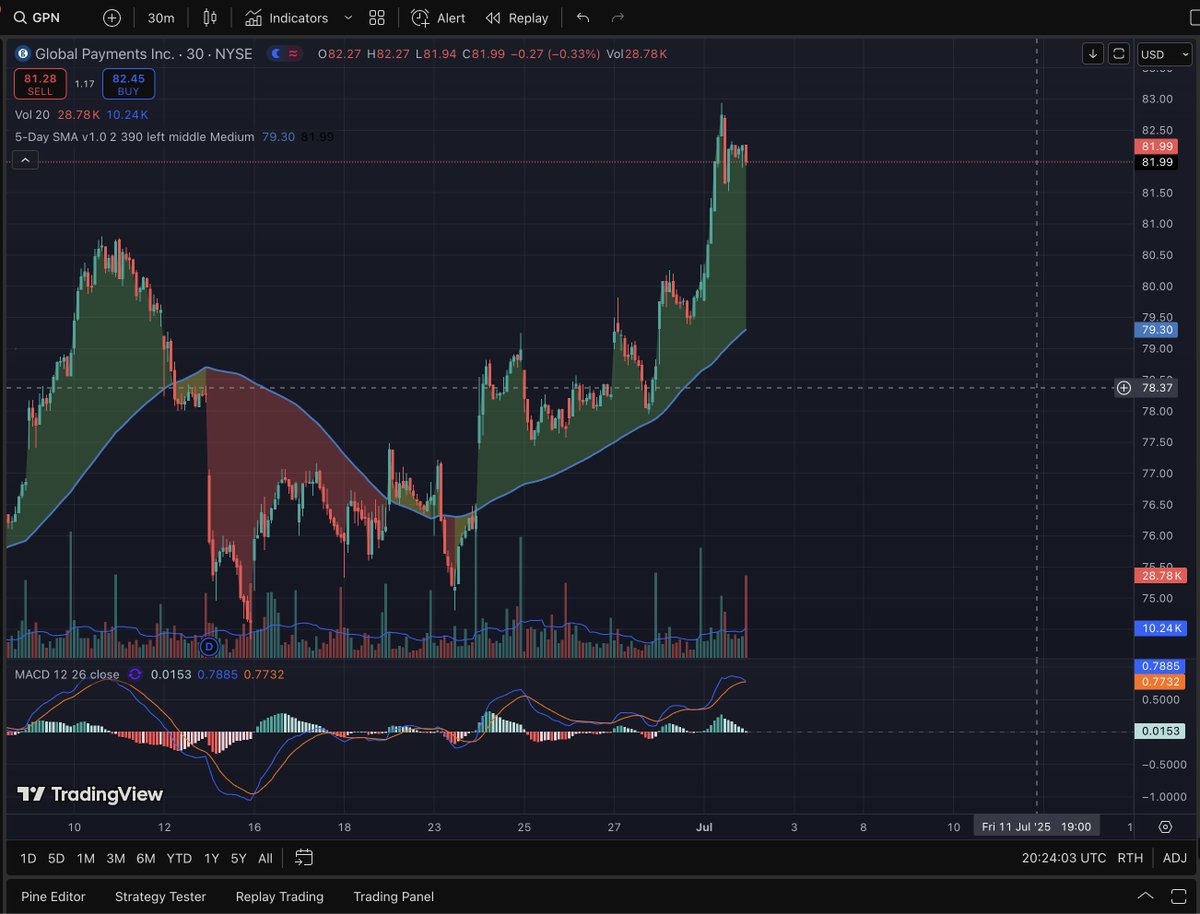The height and width of the screenshot is (914, 1200).
Task: Click the 28.78K volume axis label
Action: click(x=1160, y=576)
